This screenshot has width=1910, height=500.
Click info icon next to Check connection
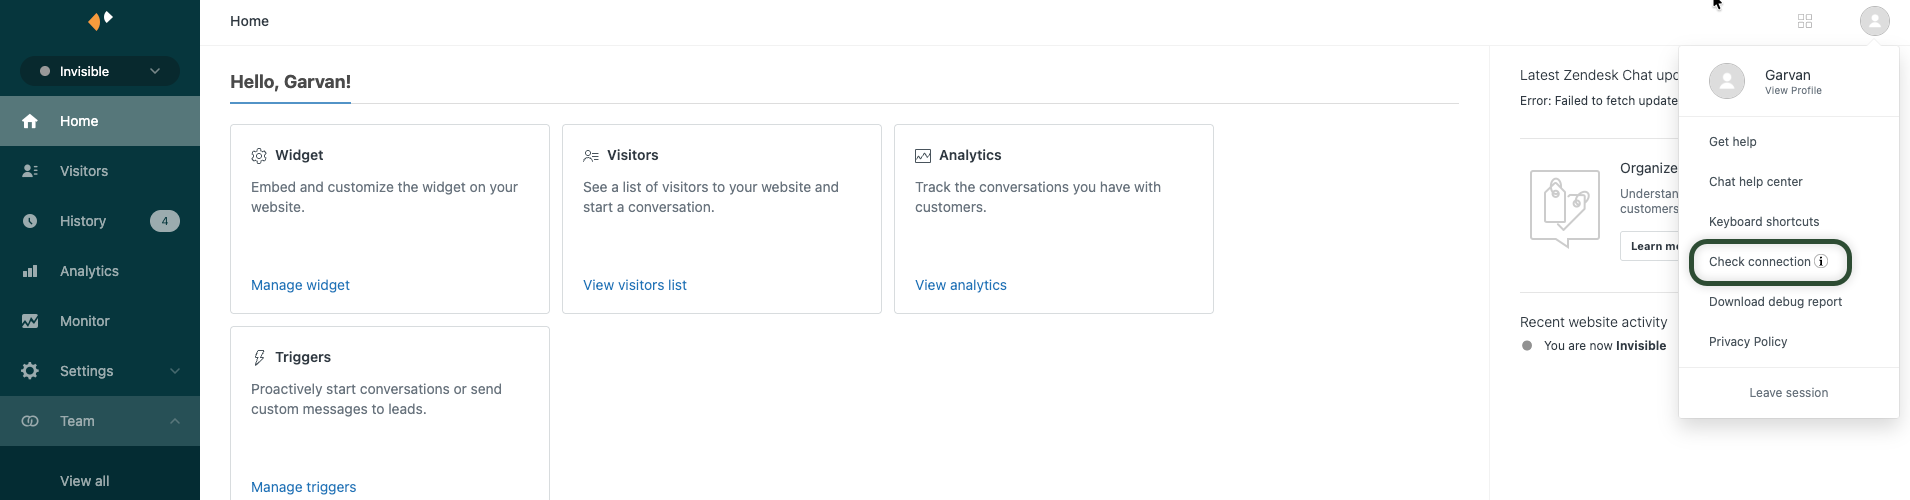click(1821, 261)
